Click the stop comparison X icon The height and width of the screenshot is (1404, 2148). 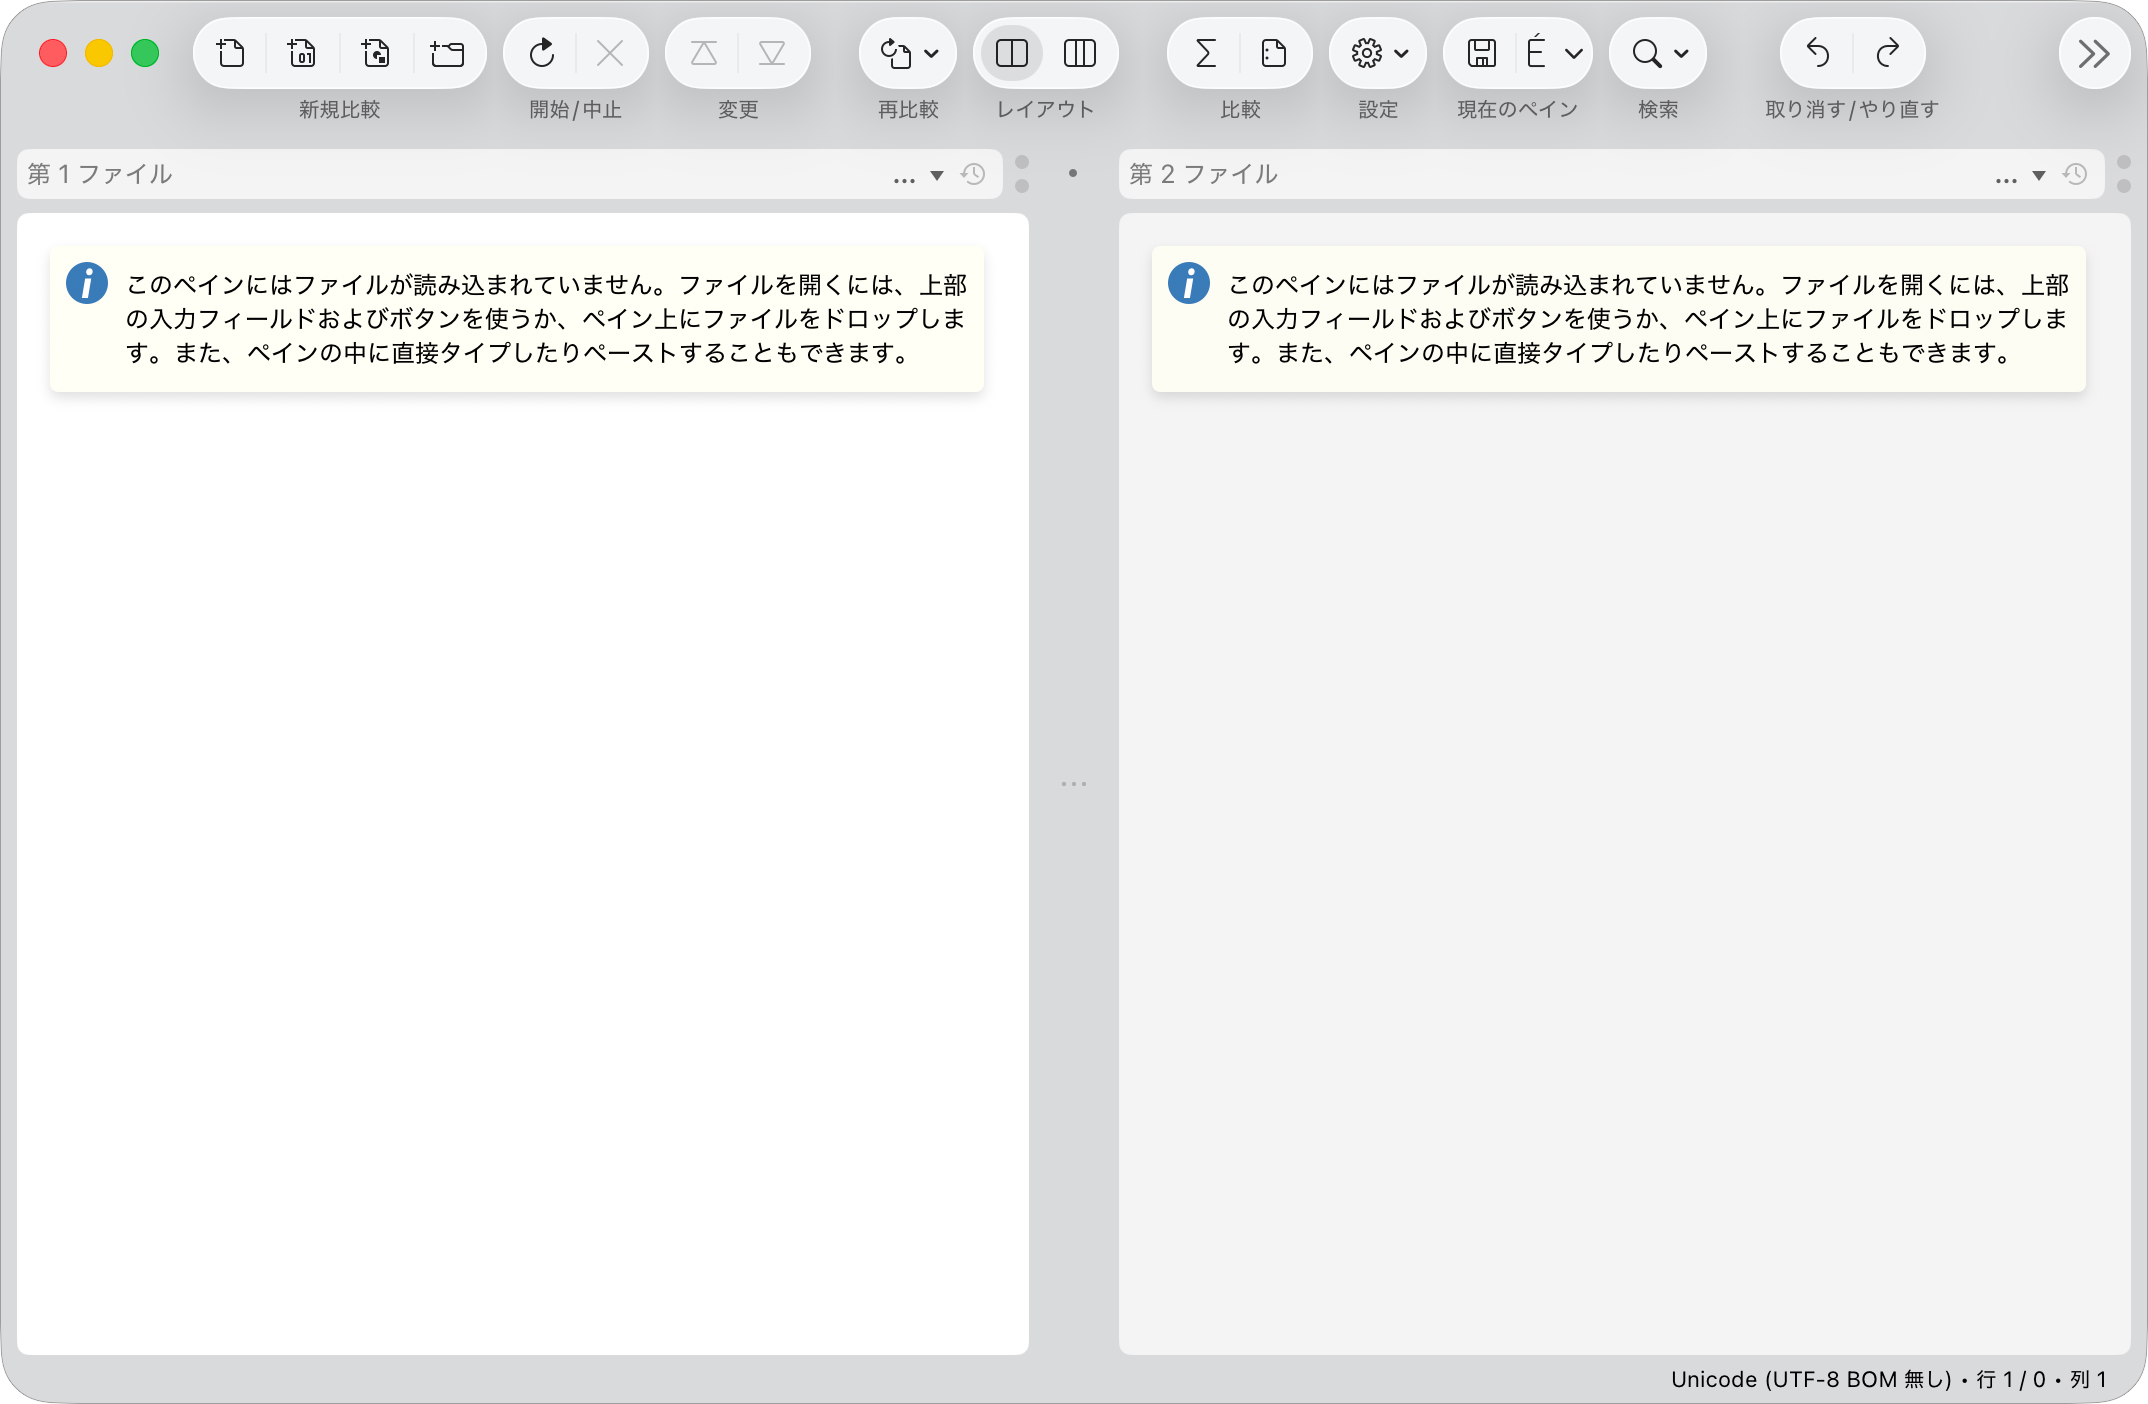pyautogui.click(x=610, y=53)
